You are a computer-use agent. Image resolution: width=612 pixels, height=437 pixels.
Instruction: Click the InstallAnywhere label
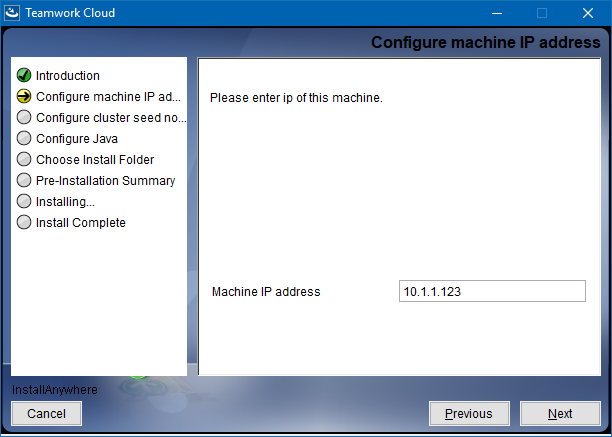(x=55, y=390)
